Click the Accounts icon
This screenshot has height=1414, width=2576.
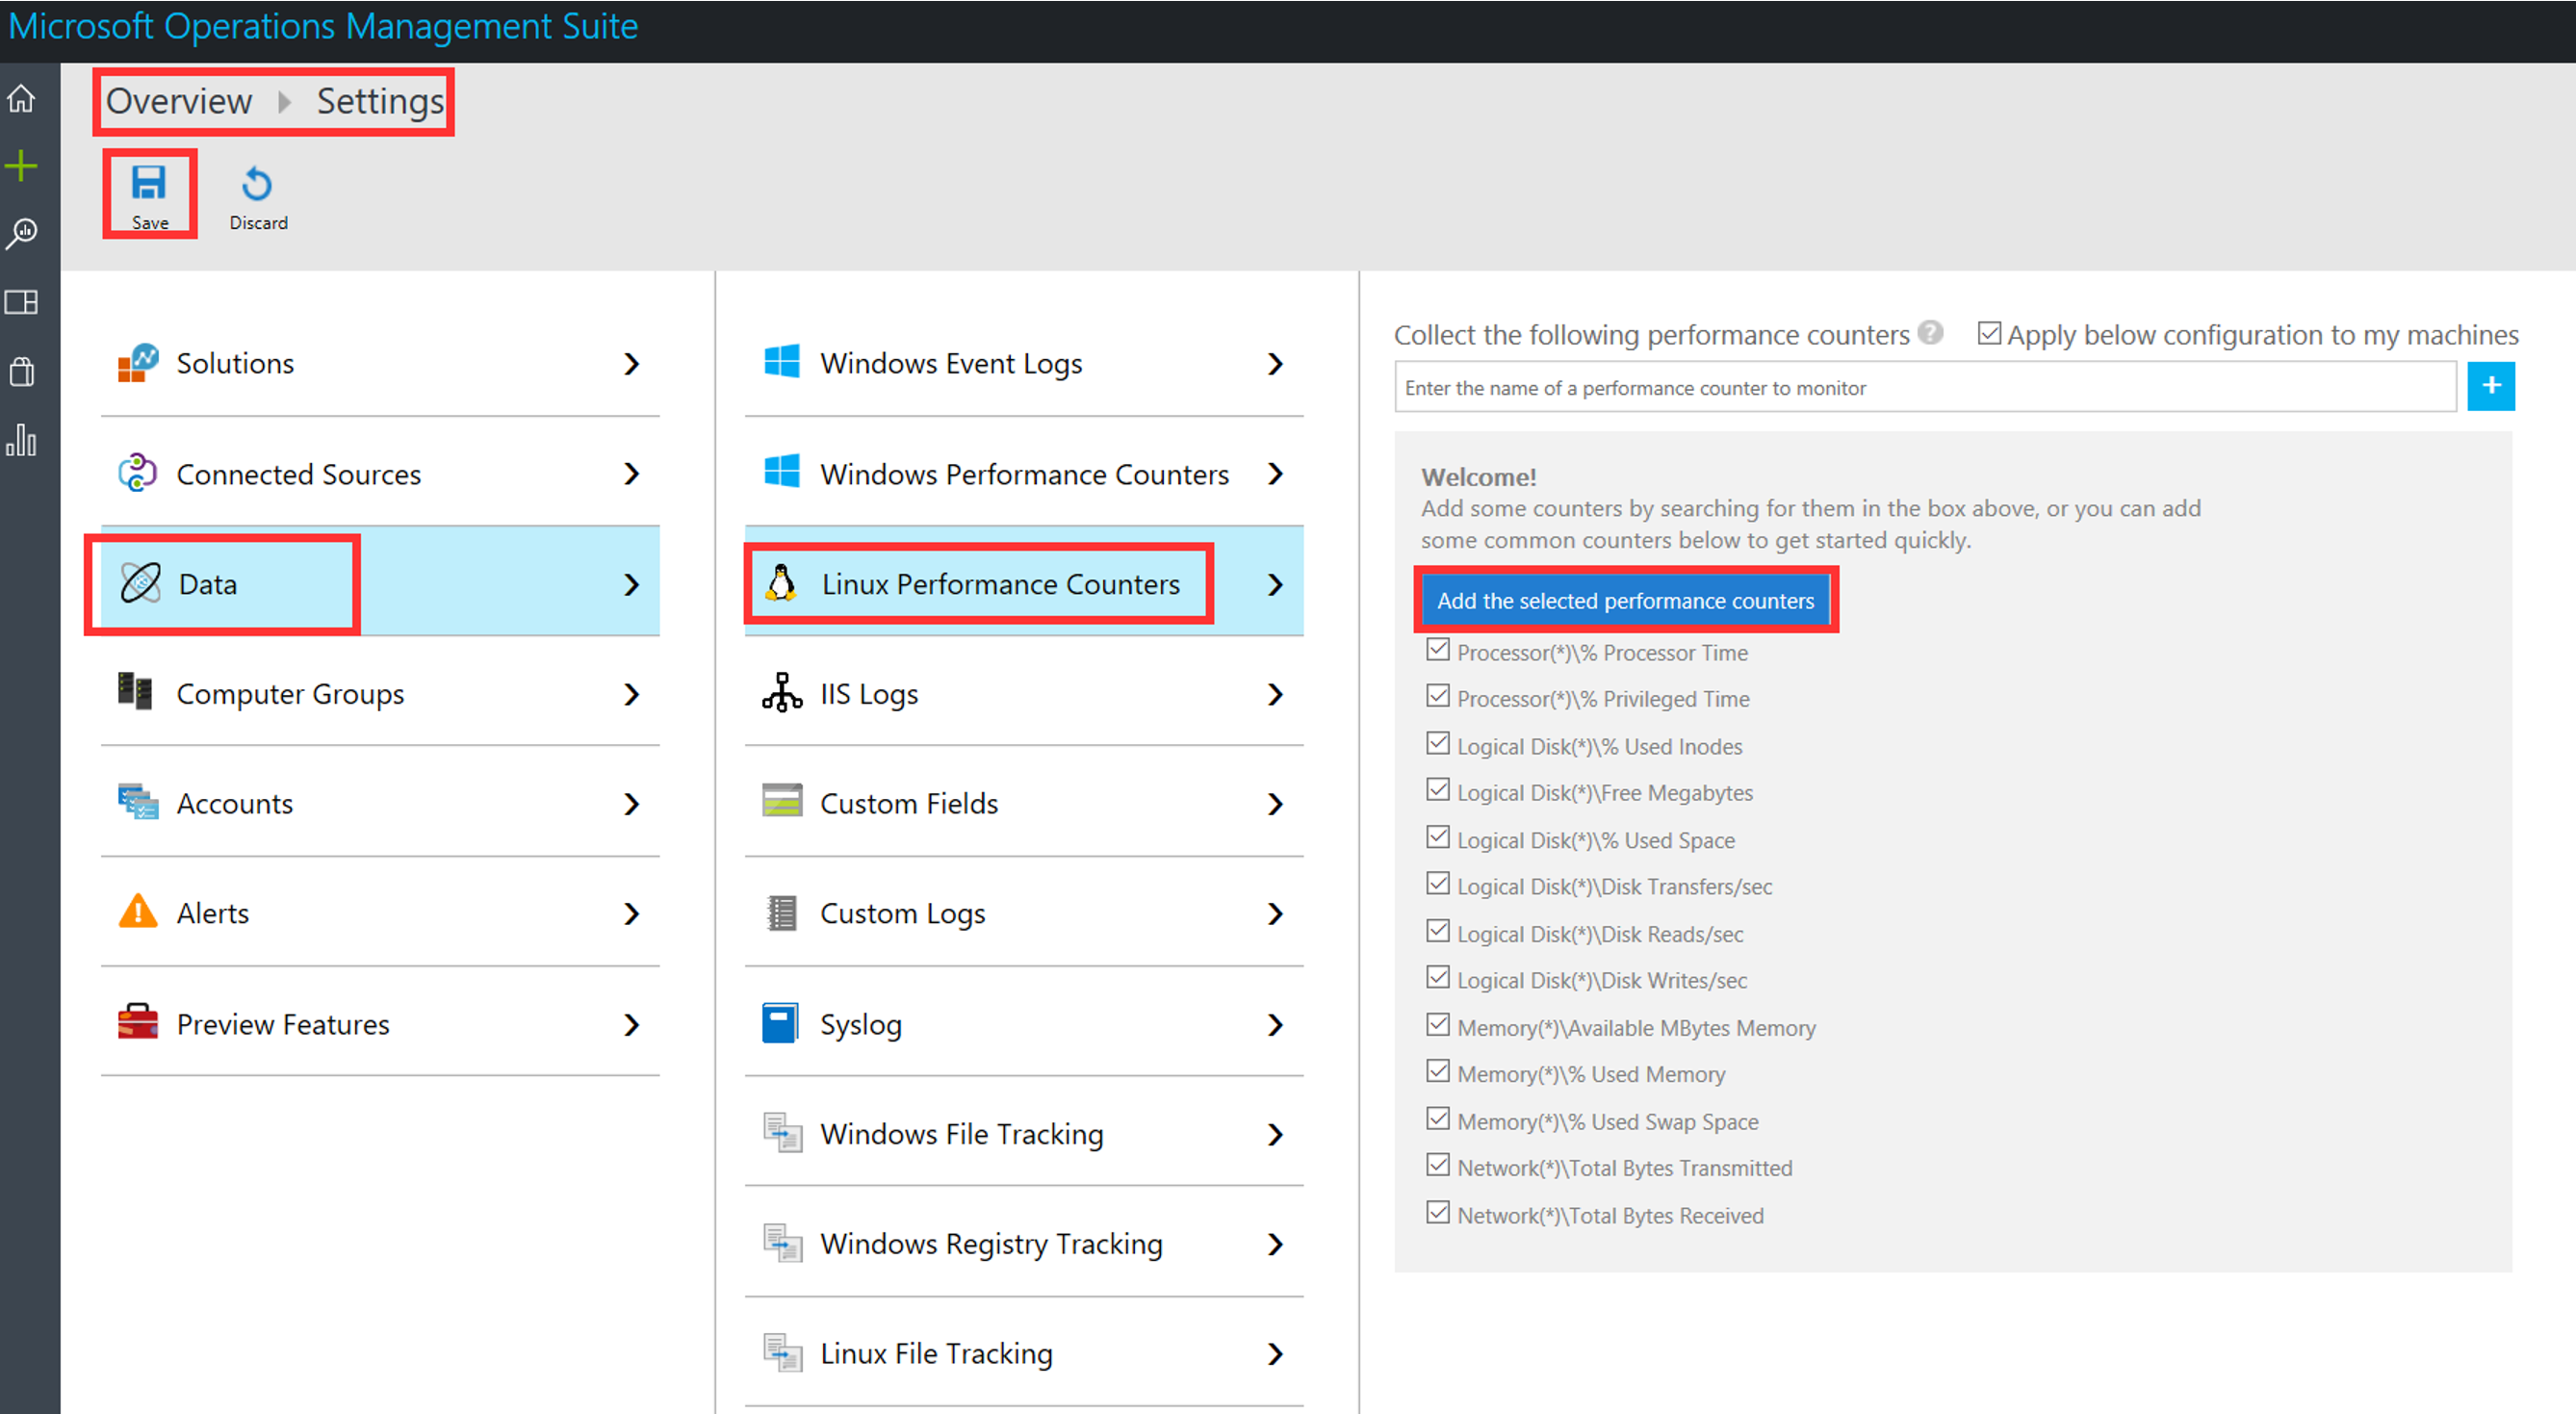point(138,802)
